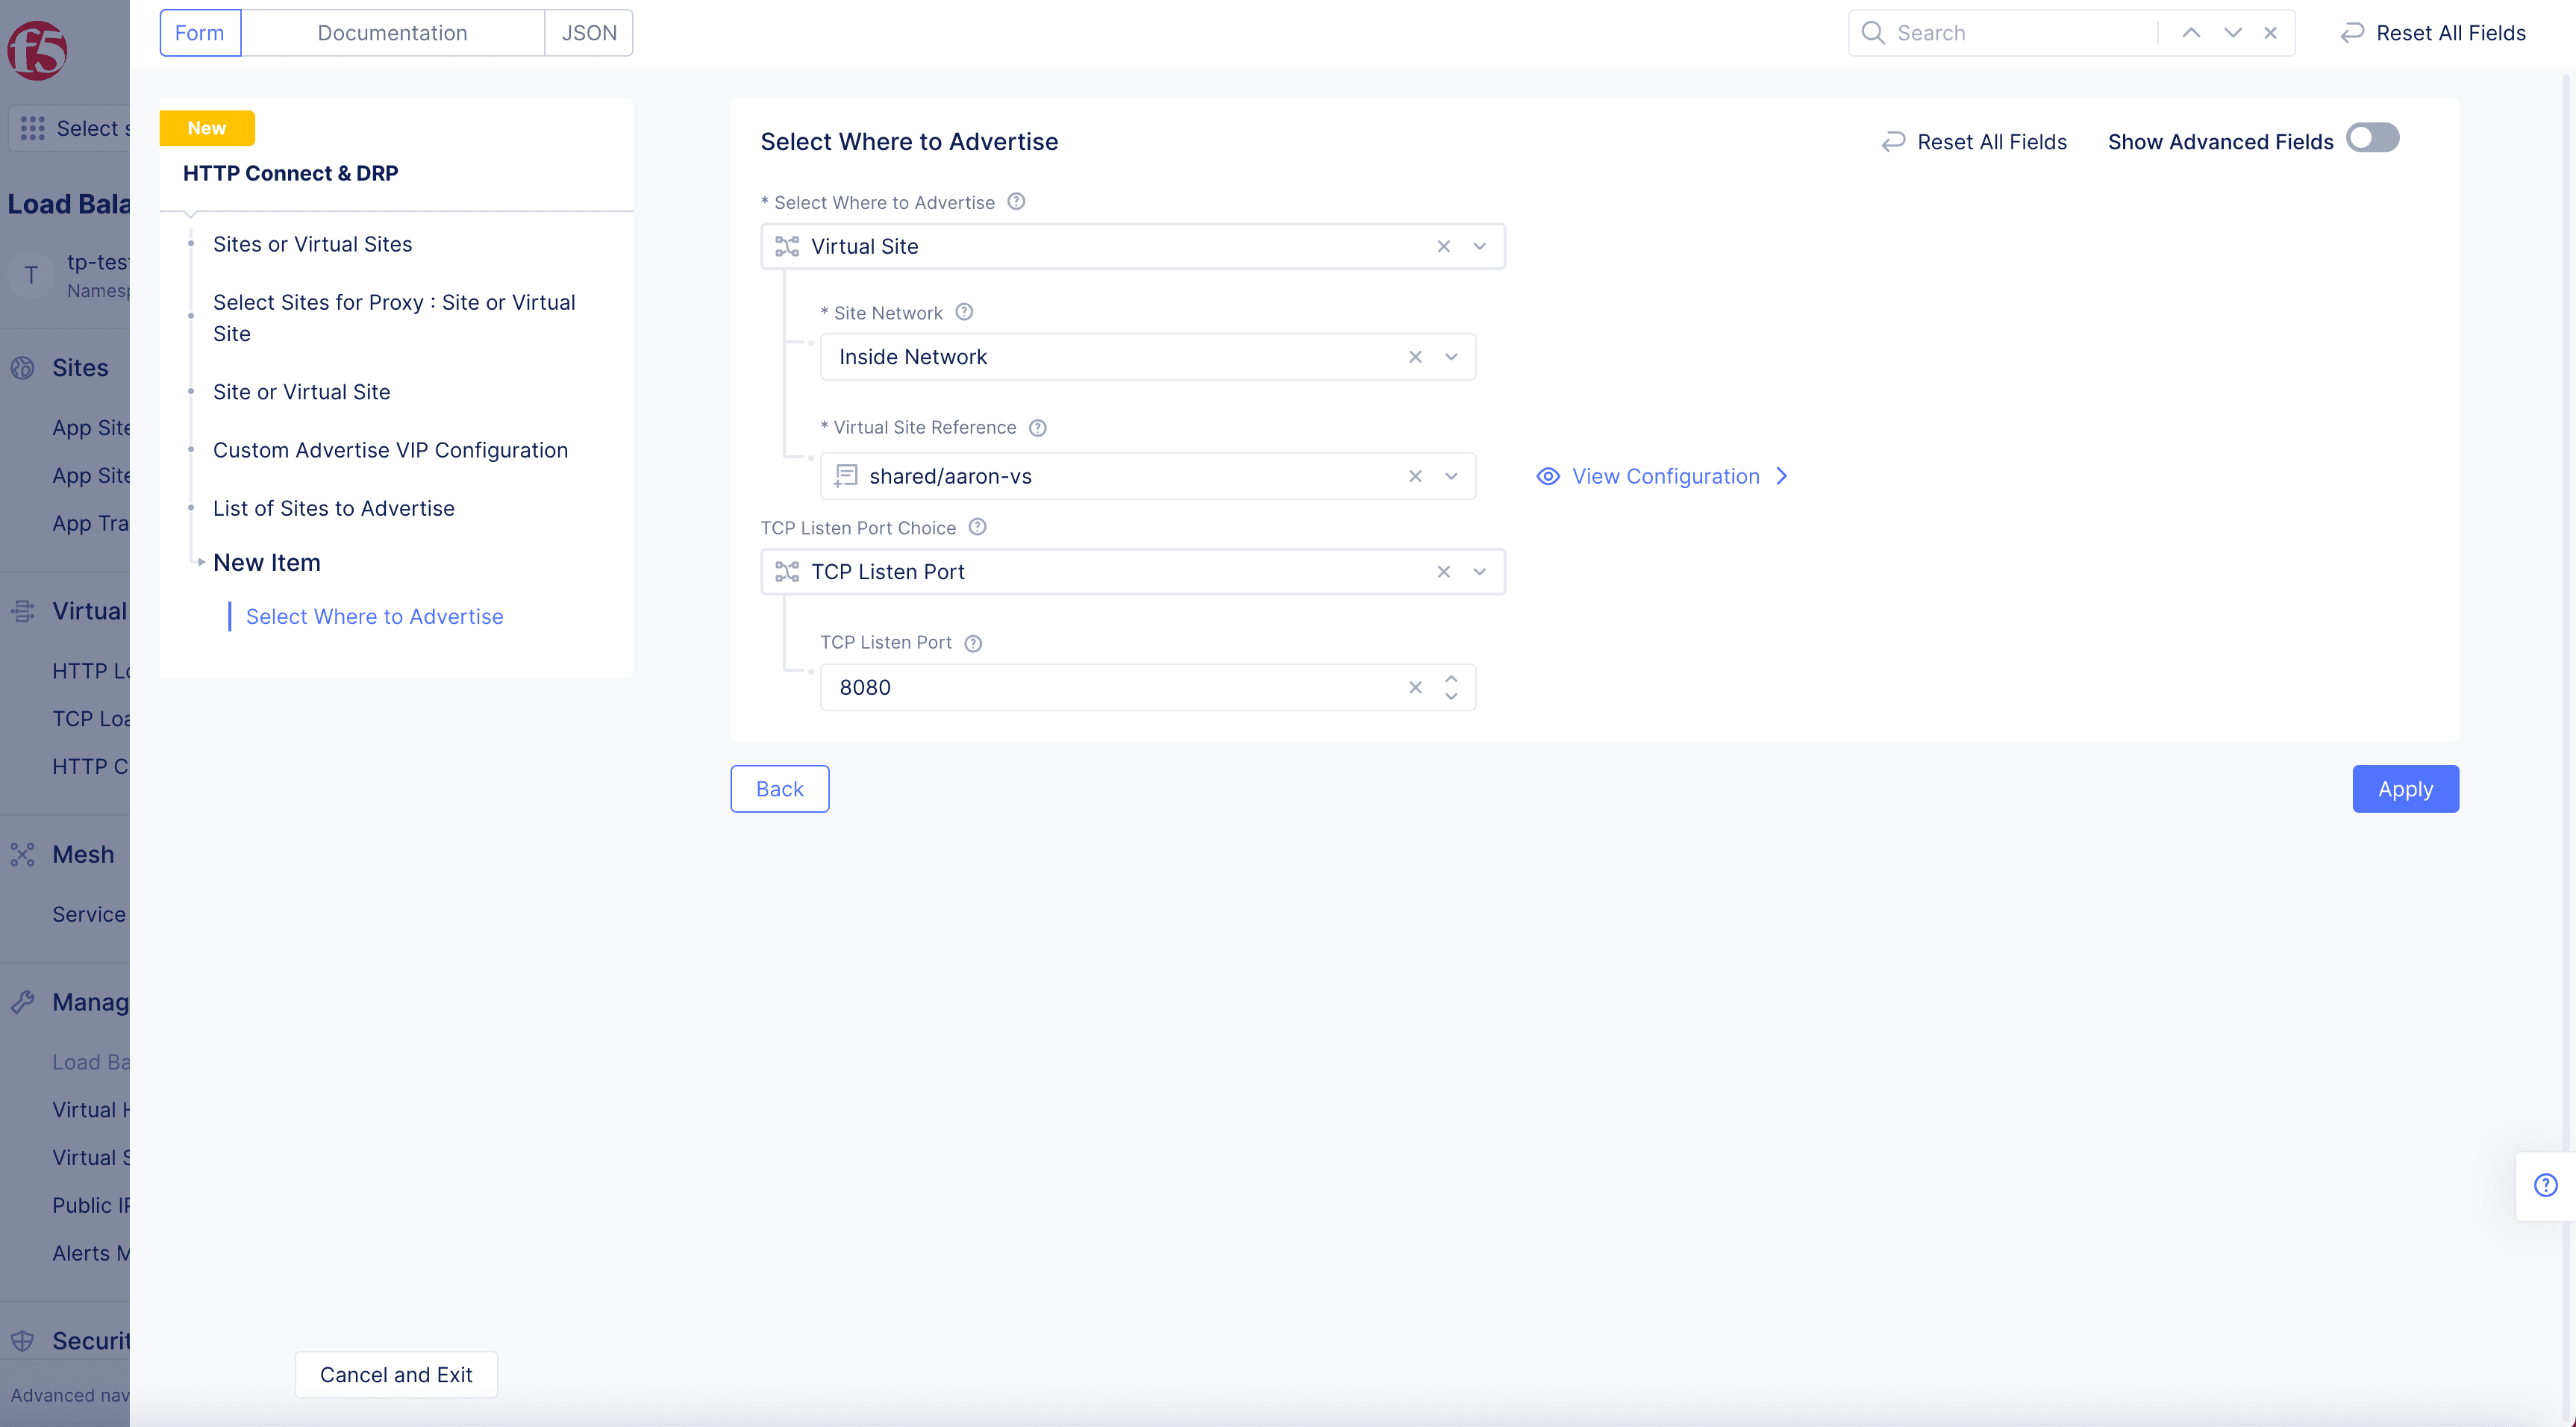Open the Virtual Site combo box

click(x=1133, y=247)
